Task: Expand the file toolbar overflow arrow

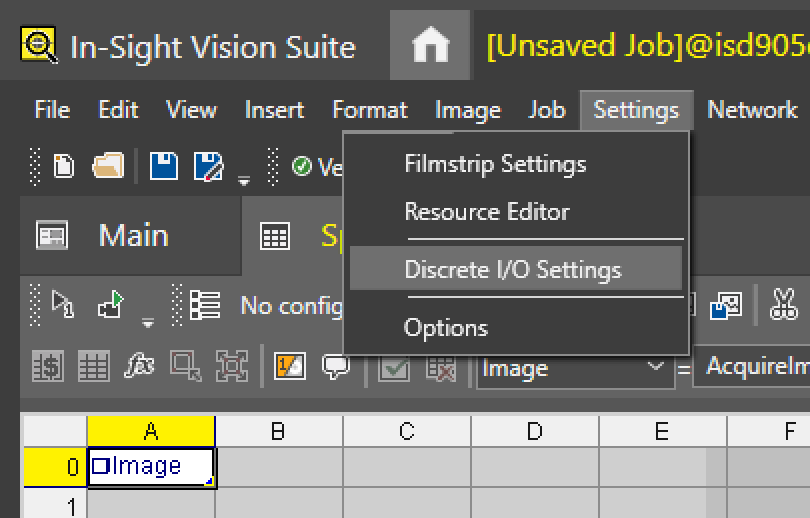Action: pos(244,181)
